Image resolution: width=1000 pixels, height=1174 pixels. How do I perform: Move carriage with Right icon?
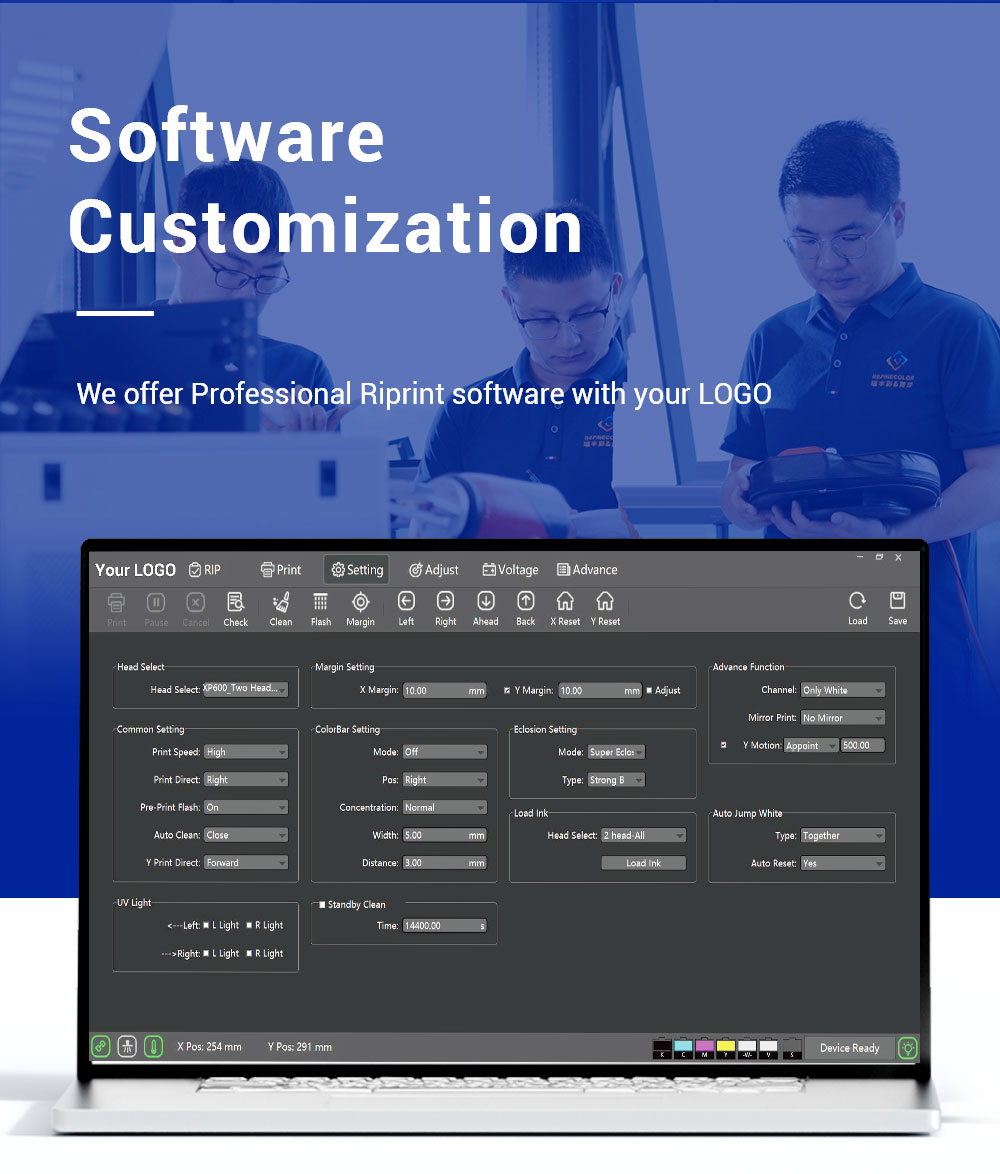click(445, 608)
